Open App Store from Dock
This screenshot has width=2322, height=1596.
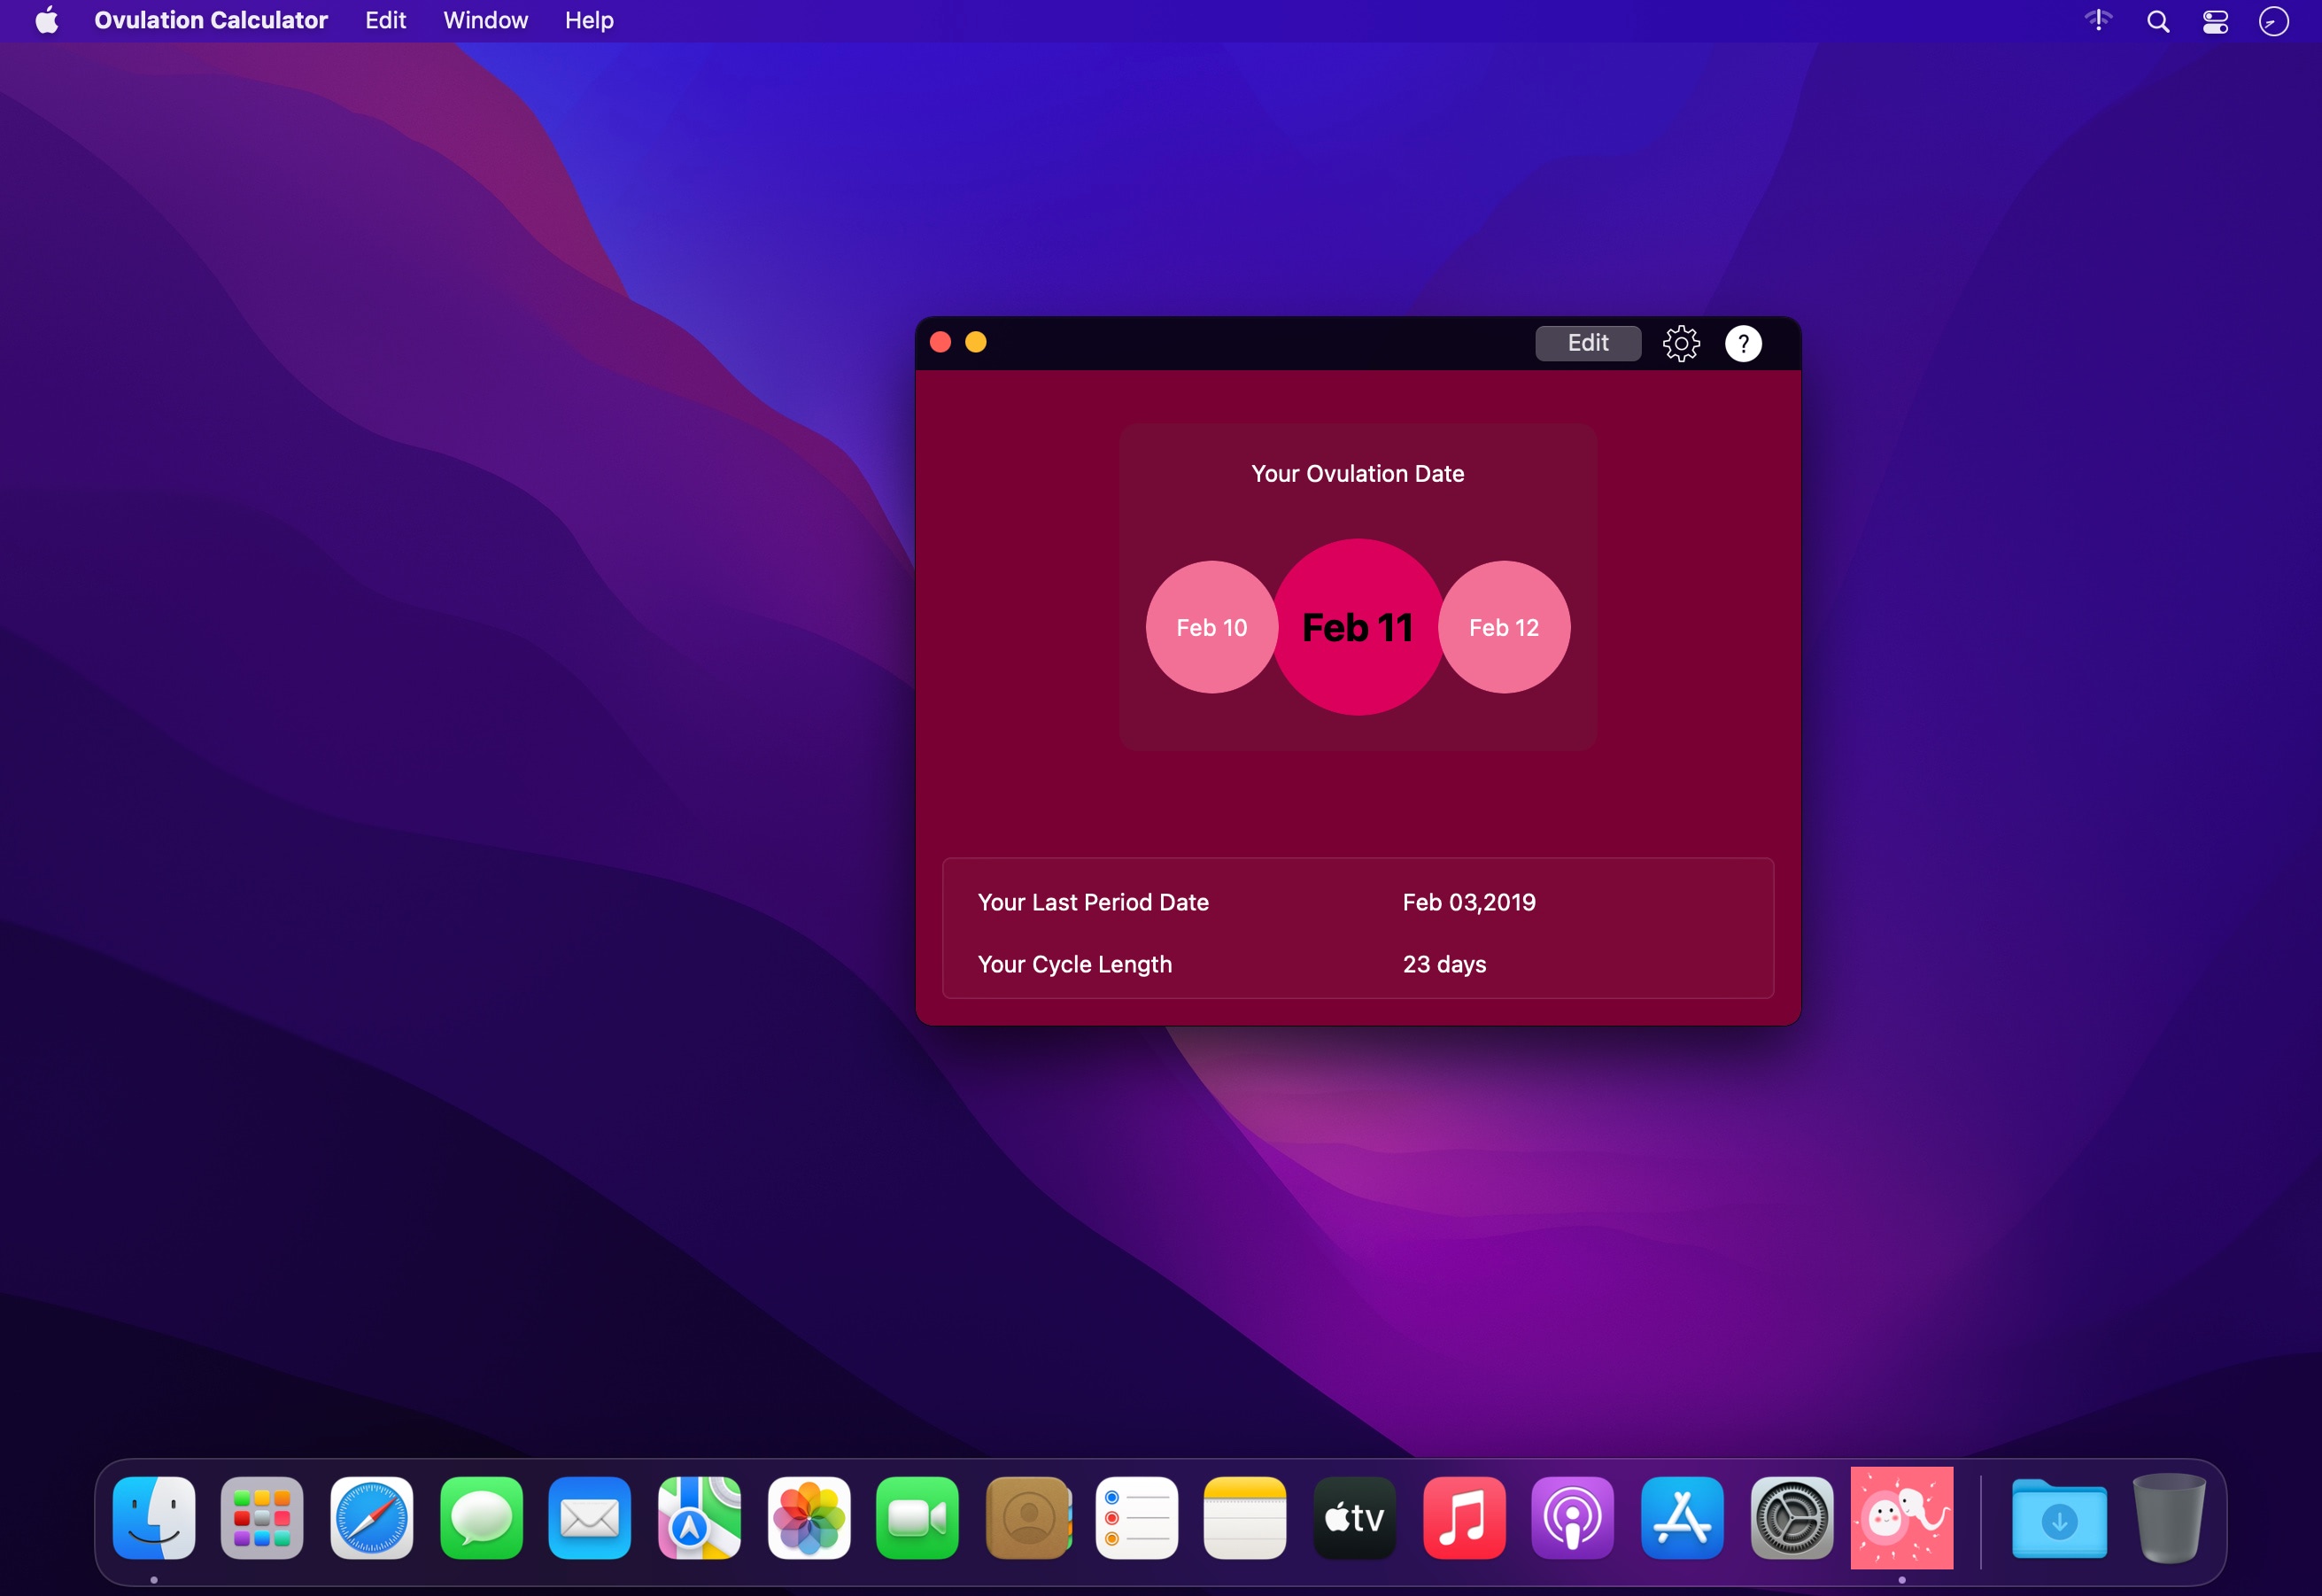[x=1682, y=1517]
